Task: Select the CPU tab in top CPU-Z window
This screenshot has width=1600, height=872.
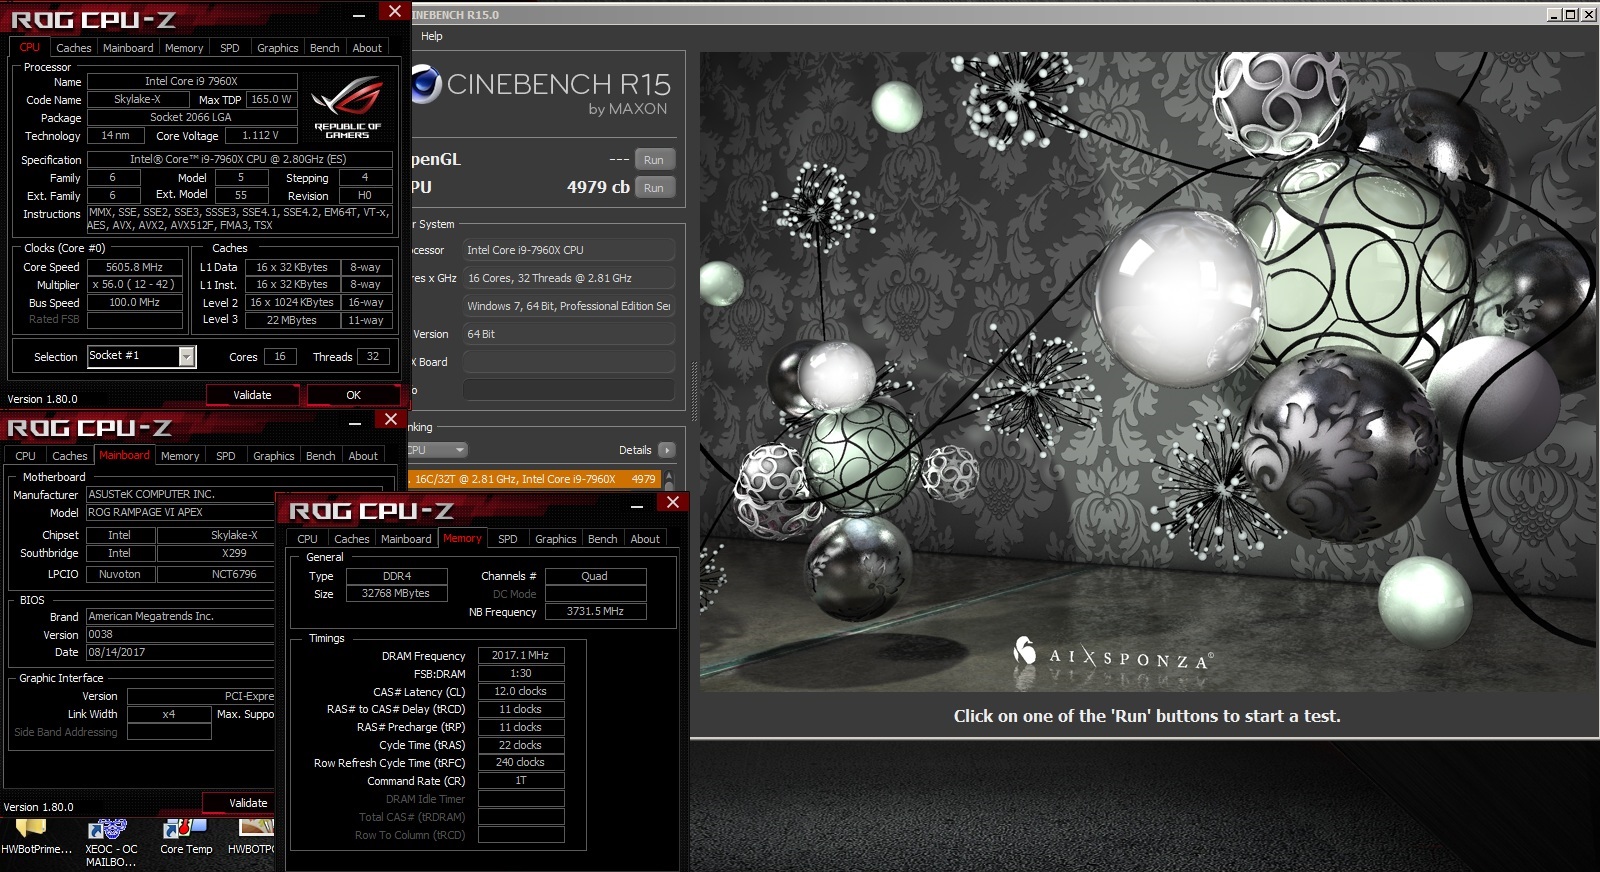Action: tap(30, 47)
